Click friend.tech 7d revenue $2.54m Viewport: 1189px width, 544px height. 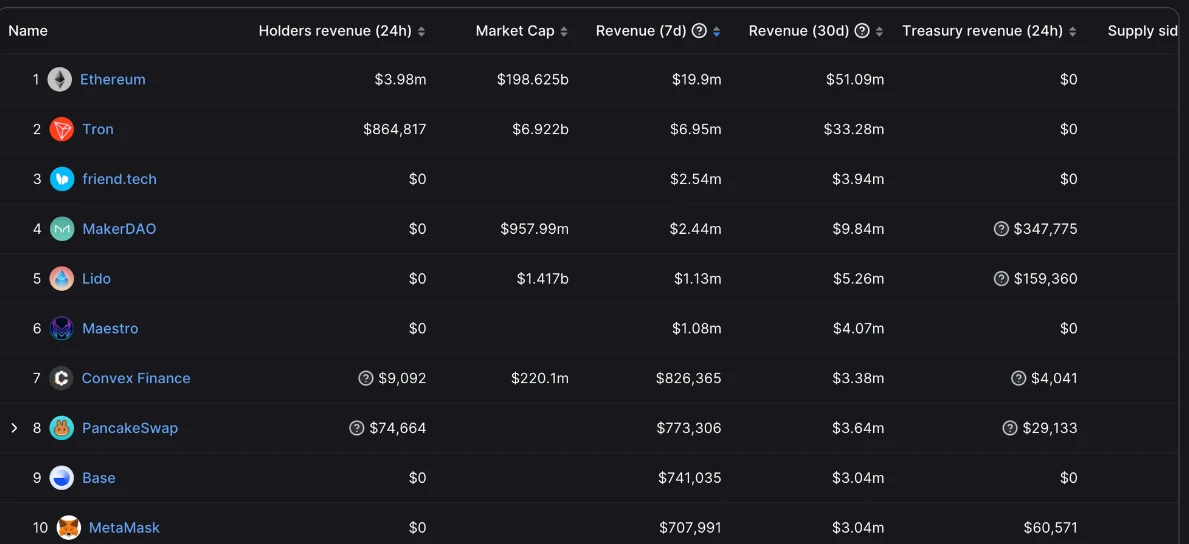[x=696, y=179]
